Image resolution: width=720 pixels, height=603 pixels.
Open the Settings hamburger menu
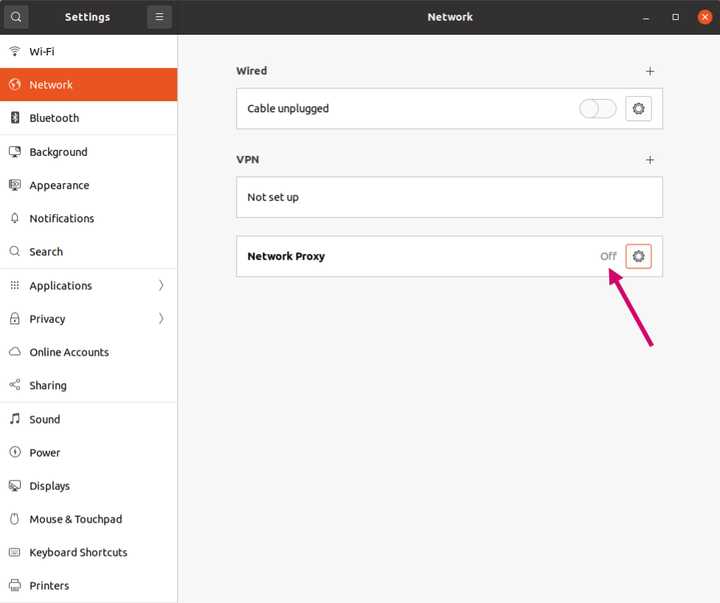click(x=159, y=17)
